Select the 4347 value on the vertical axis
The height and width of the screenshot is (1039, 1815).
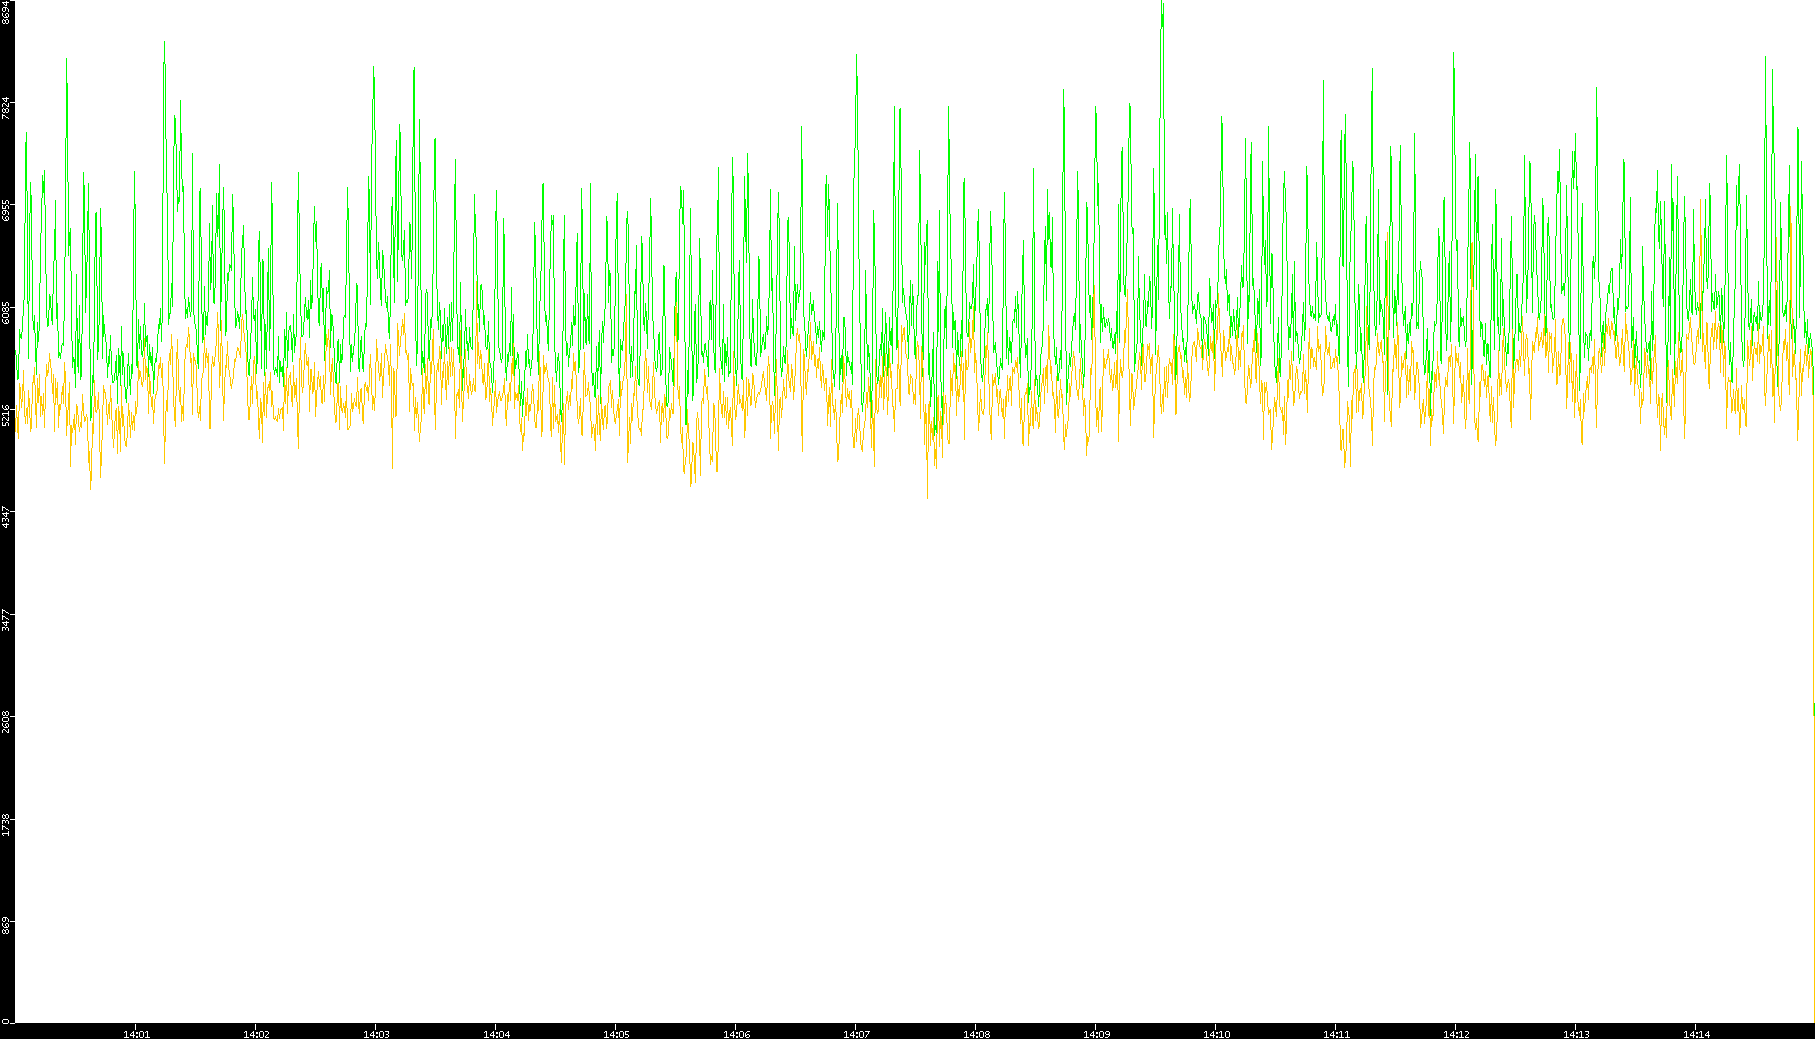[x=7, y=517]
